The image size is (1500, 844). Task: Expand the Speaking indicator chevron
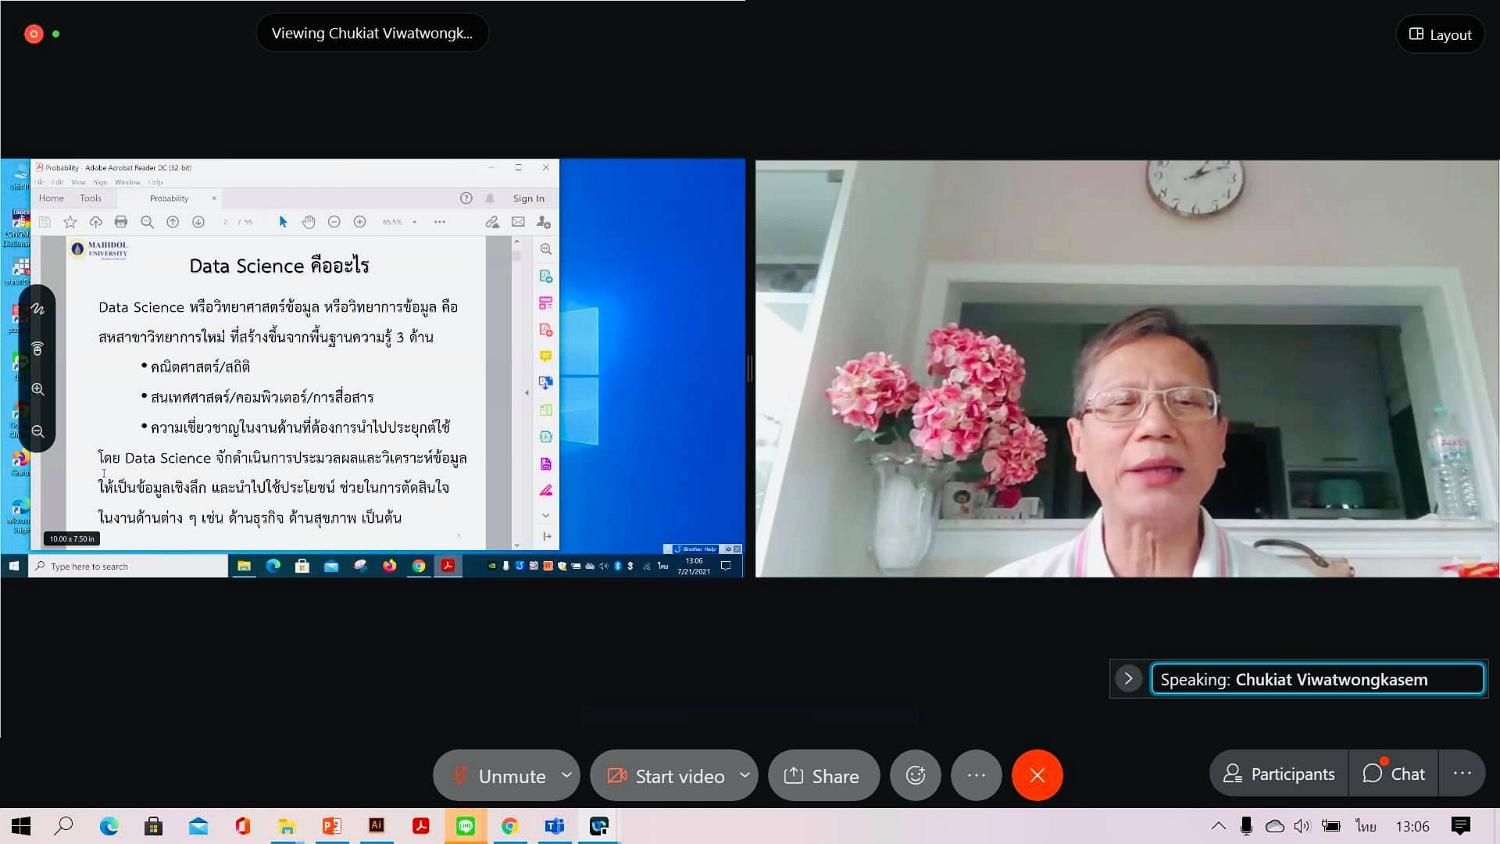click(1129, 679)
